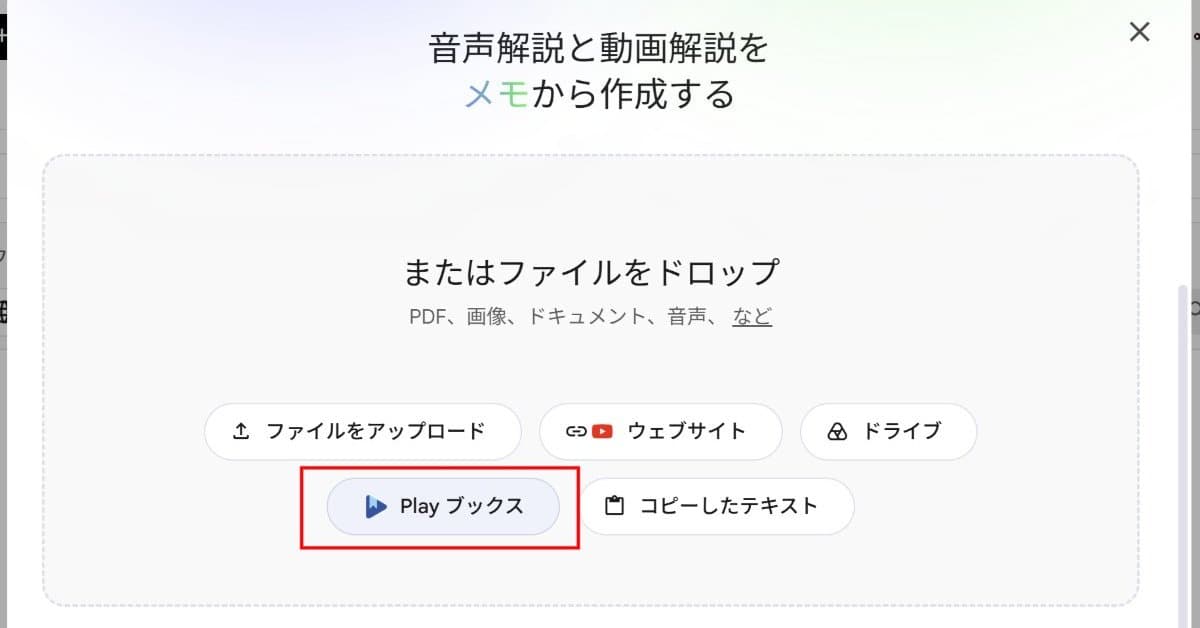Click the red YouTube icon
The height and width of the screenshot is (628, 1200).
click(x=602, y=431)
